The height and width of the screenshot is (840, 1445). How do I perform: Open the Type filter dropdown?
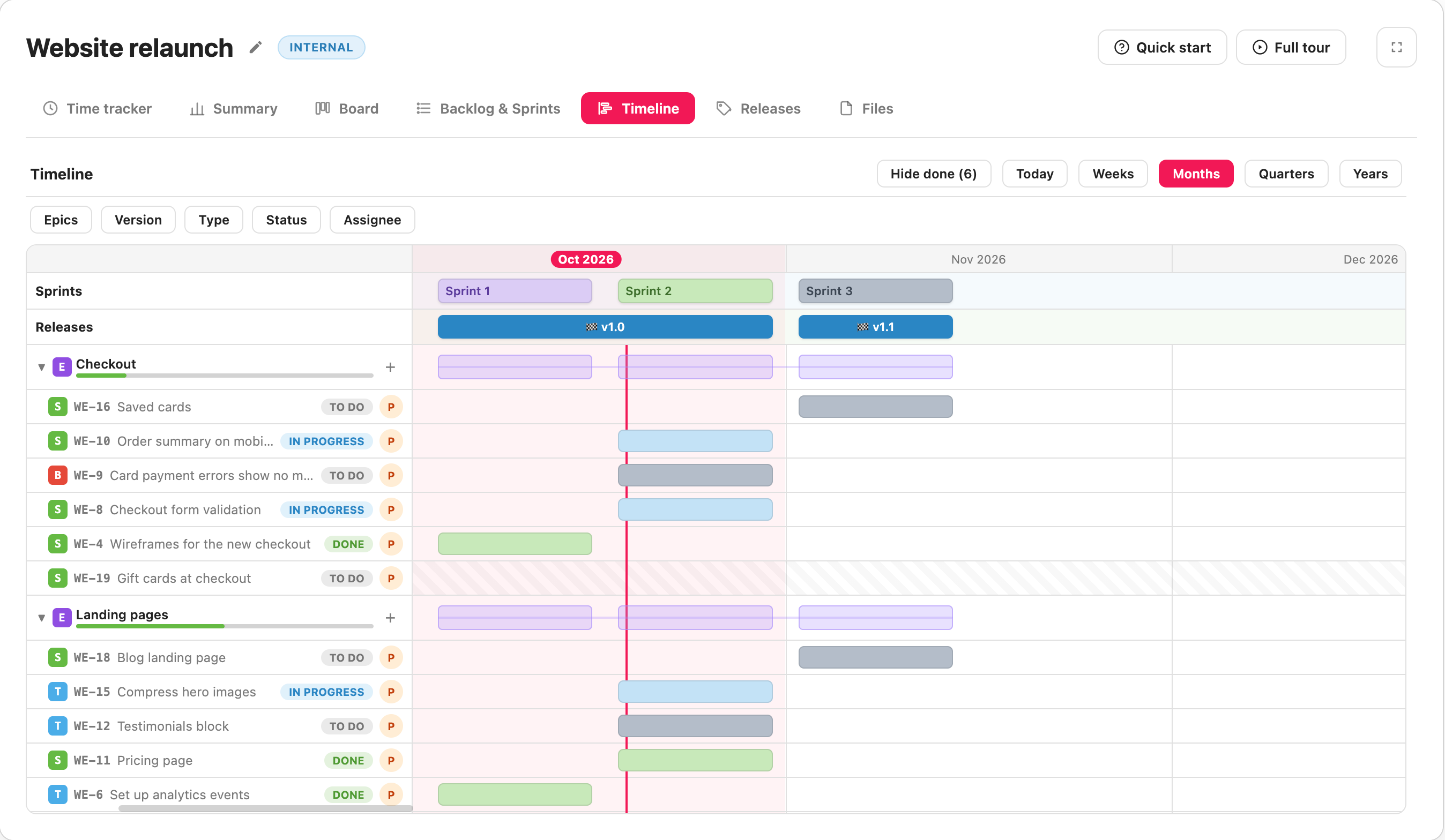(214, 220)
